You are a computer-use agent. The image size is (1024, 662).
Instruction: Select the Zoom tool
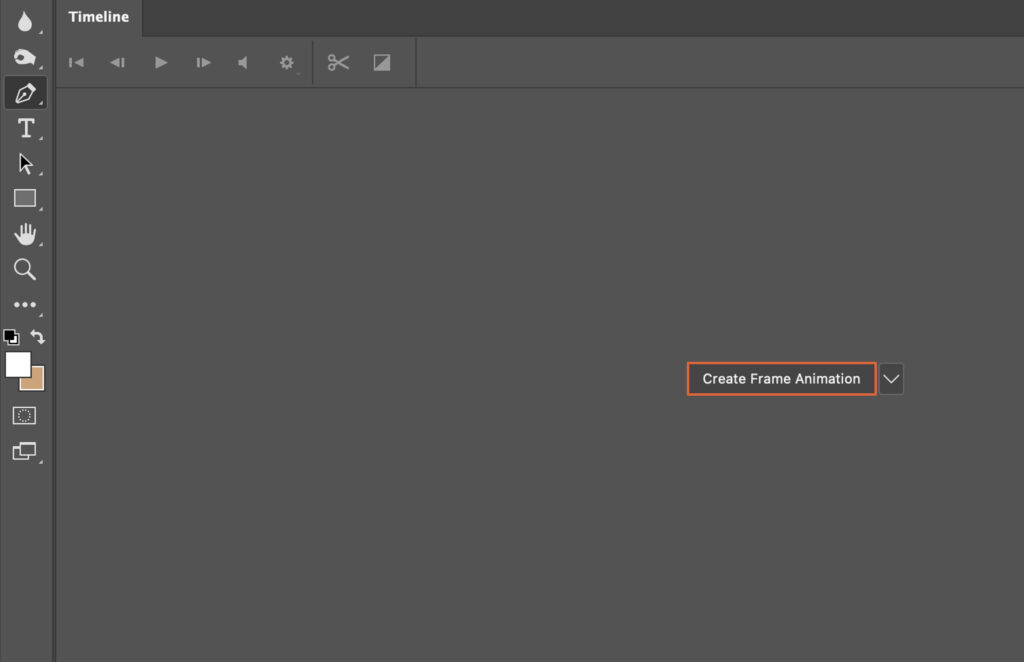coord(24,269)
